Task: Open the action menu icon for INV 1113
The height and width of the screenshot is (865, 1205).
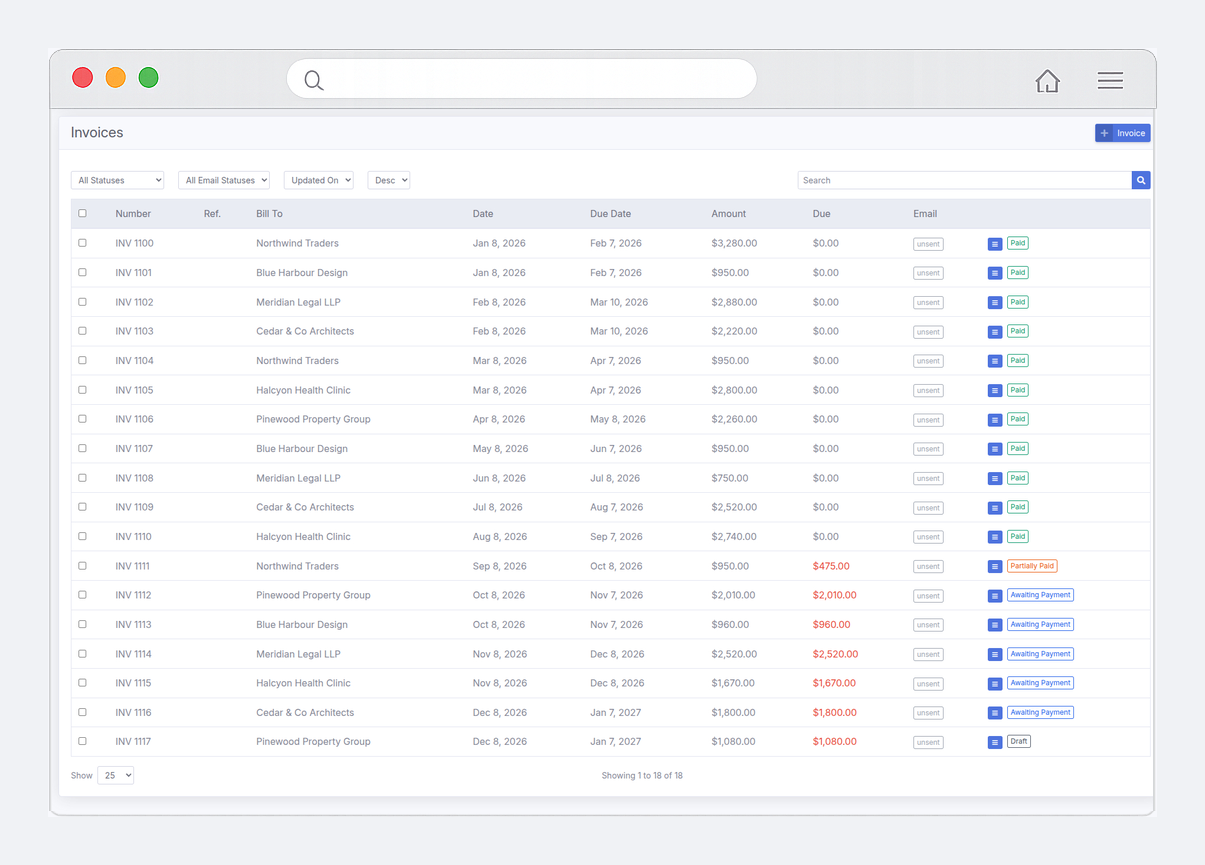Action: coord(995,625)
